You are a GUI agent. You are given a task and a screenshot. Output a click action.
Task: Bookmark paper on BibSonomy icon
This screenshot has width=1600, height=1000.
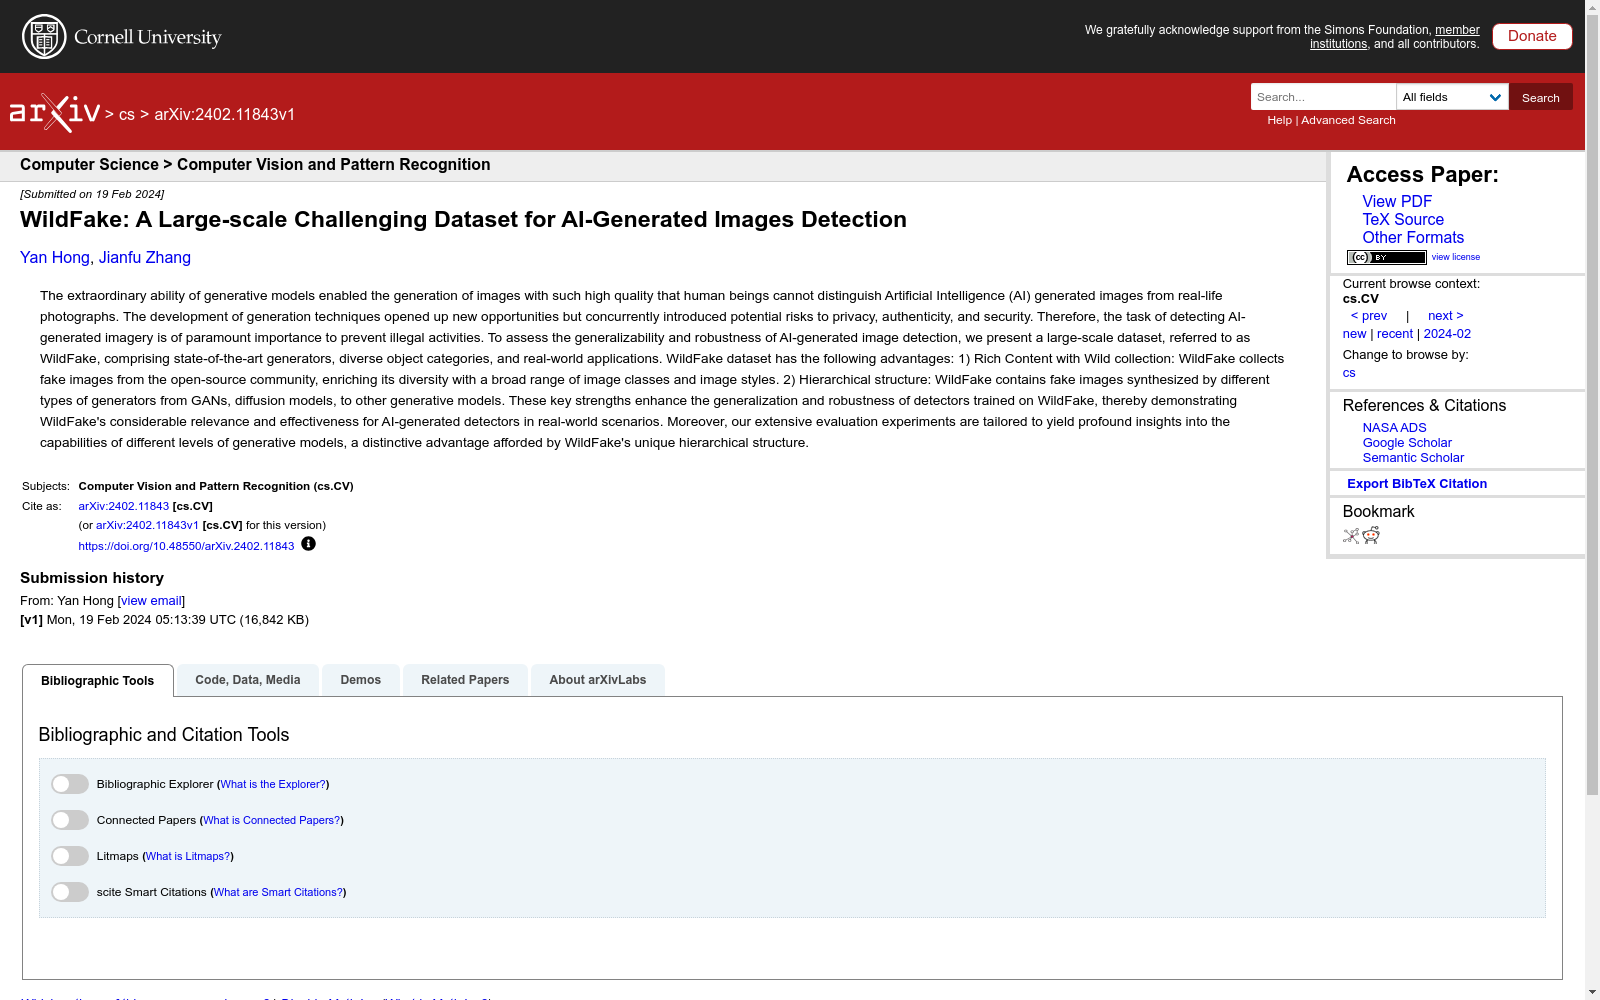click(x=1351, y=536)
